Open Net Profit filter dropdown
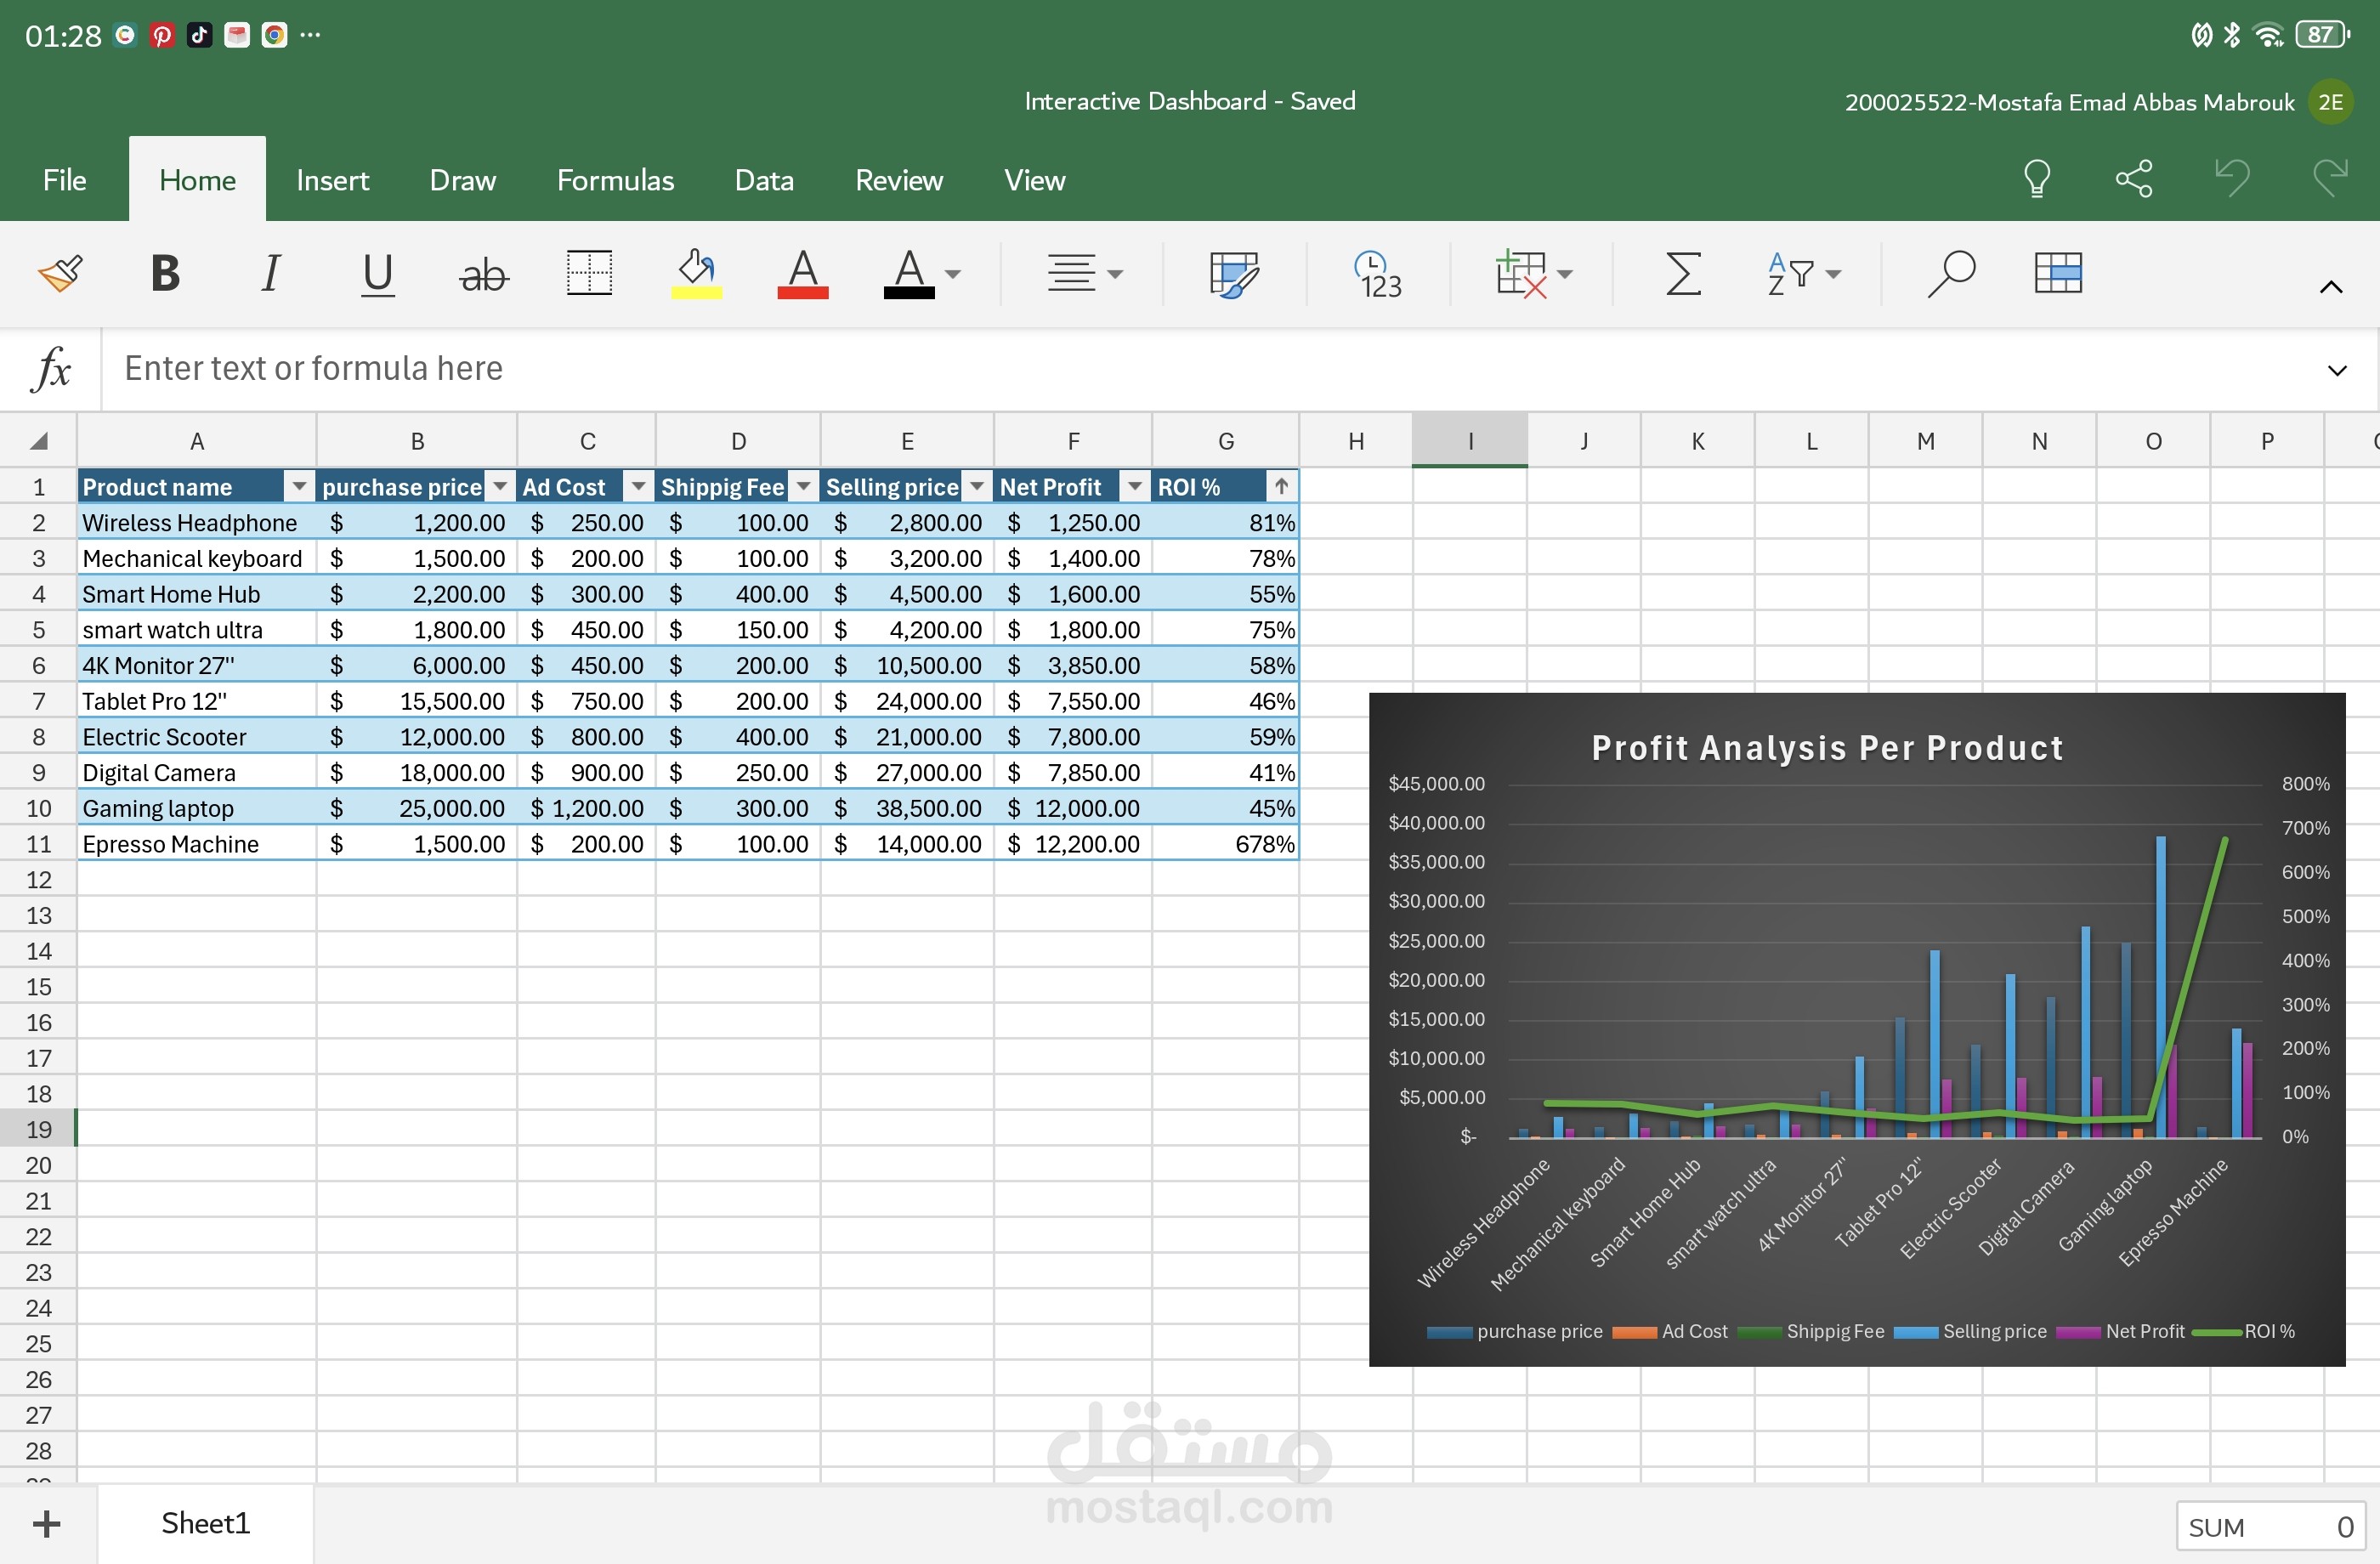Viewport: 2380px width, 1564px height. tap(1134, 487)
